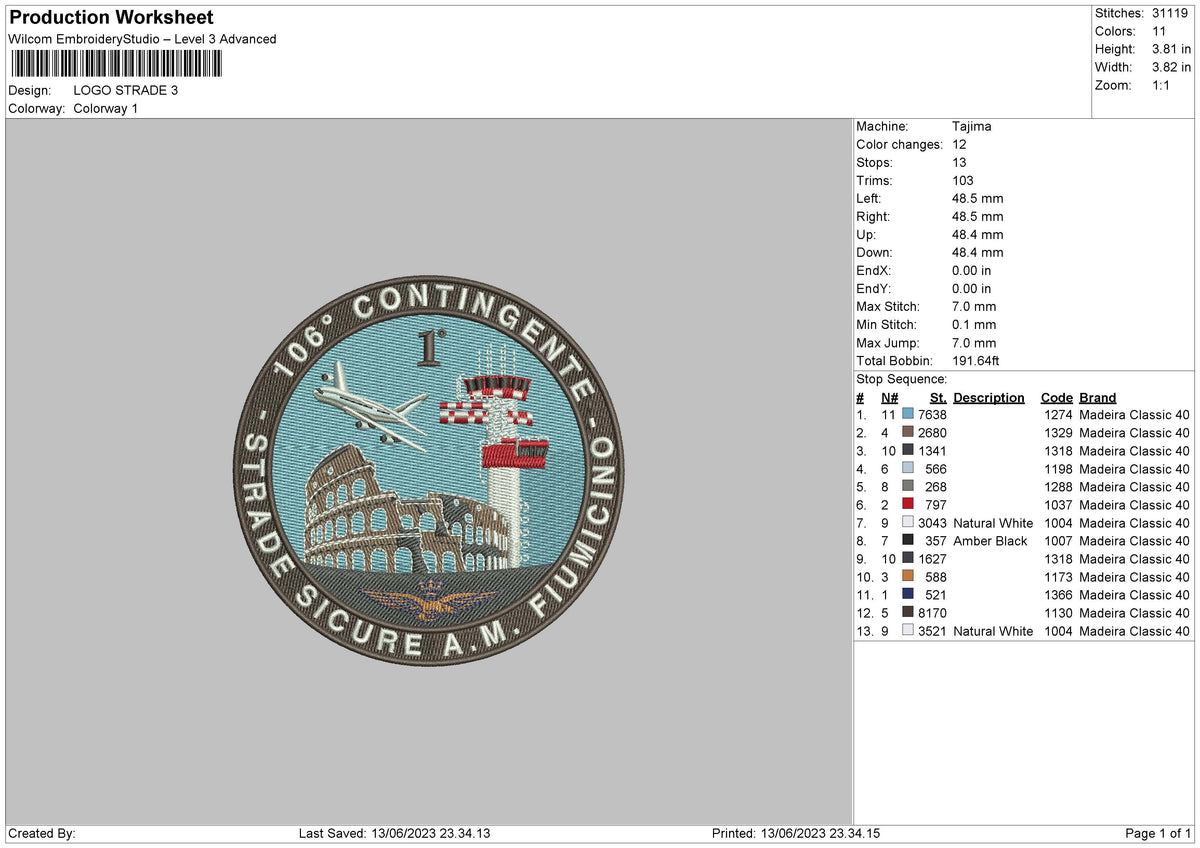The width and height of the screenshot is (1200, 848).
Task: Click the design name 'LOGO STRADE 3'
Action: click(x=126, y=90)
